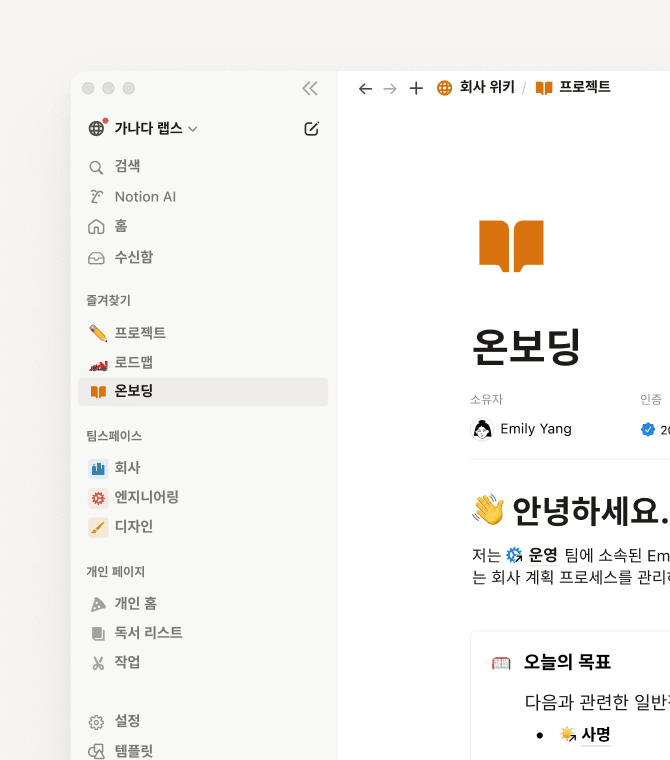Open the 가나다 랩스 workspace switcher
Screen dimensions: 670x760
click(x=156, y=128)
